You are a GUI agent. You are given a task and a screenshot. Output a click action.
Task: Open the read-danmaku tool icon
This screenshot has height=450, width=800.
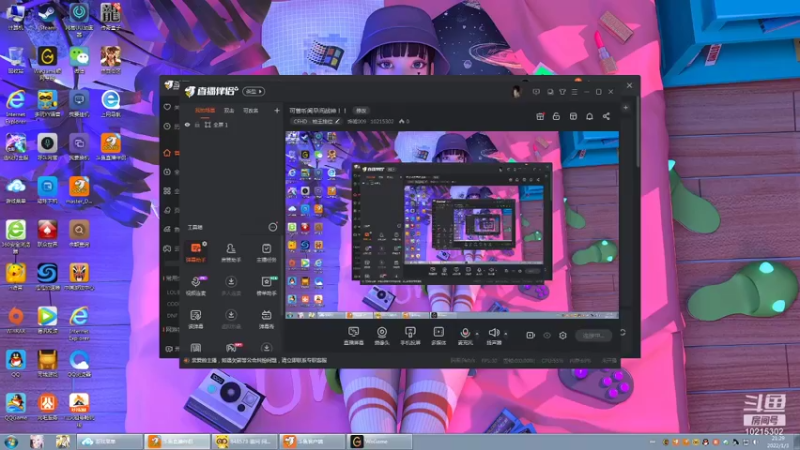[x=196, y=318]
